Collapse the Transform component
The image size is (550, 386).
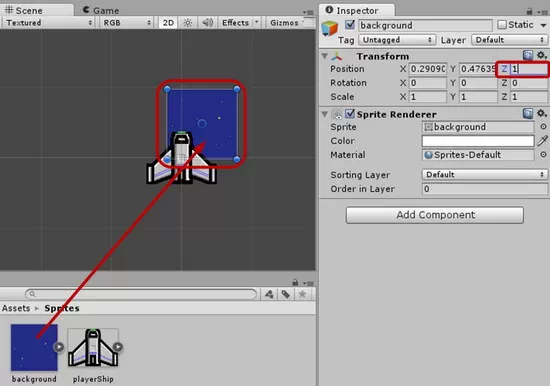[324, 56]
